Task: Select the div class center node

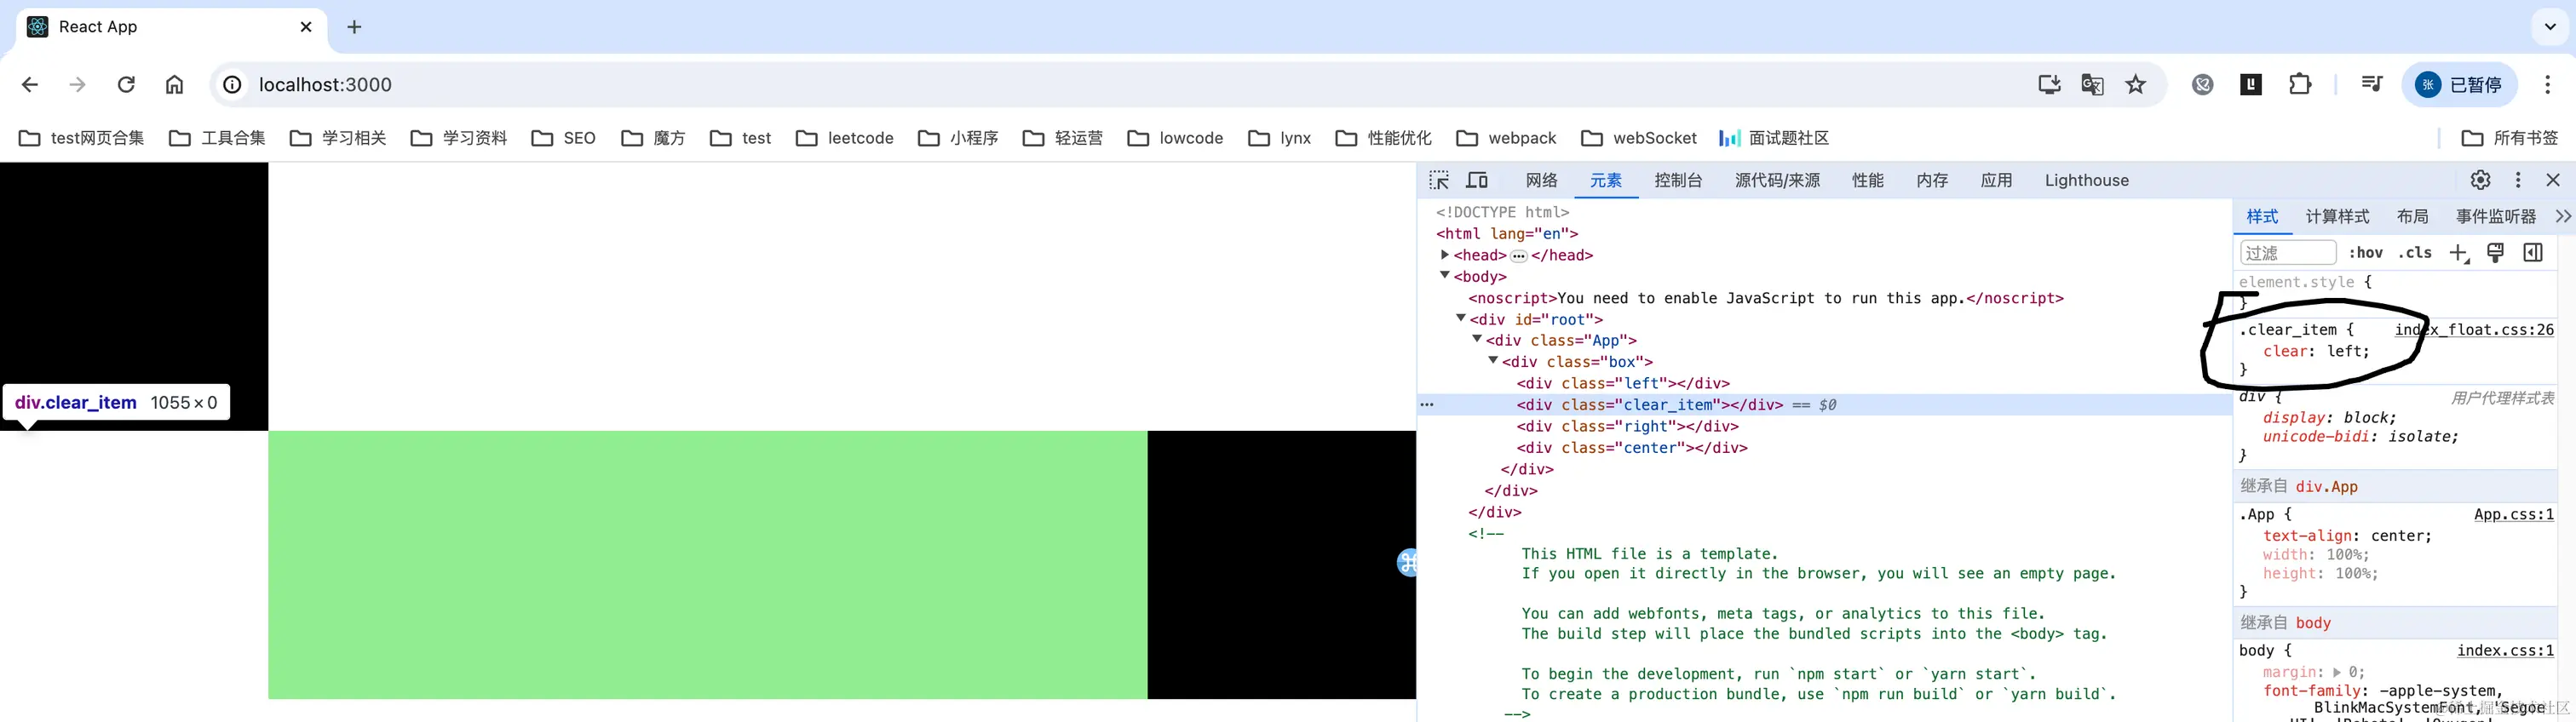Action: pyautogui.click(x=1632, y=448)
